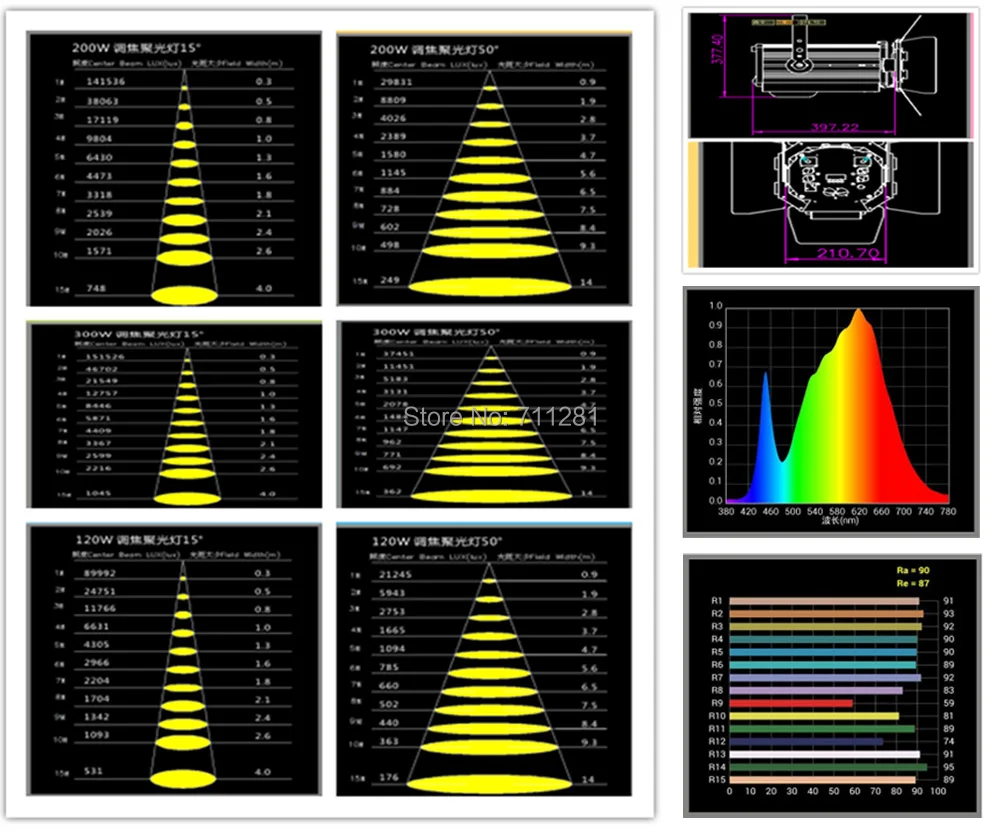Viewport: 1000px width, 833px height.
Task: Click the purple R8 color bar
Action: pyautogui.click(x=816, y=690)
